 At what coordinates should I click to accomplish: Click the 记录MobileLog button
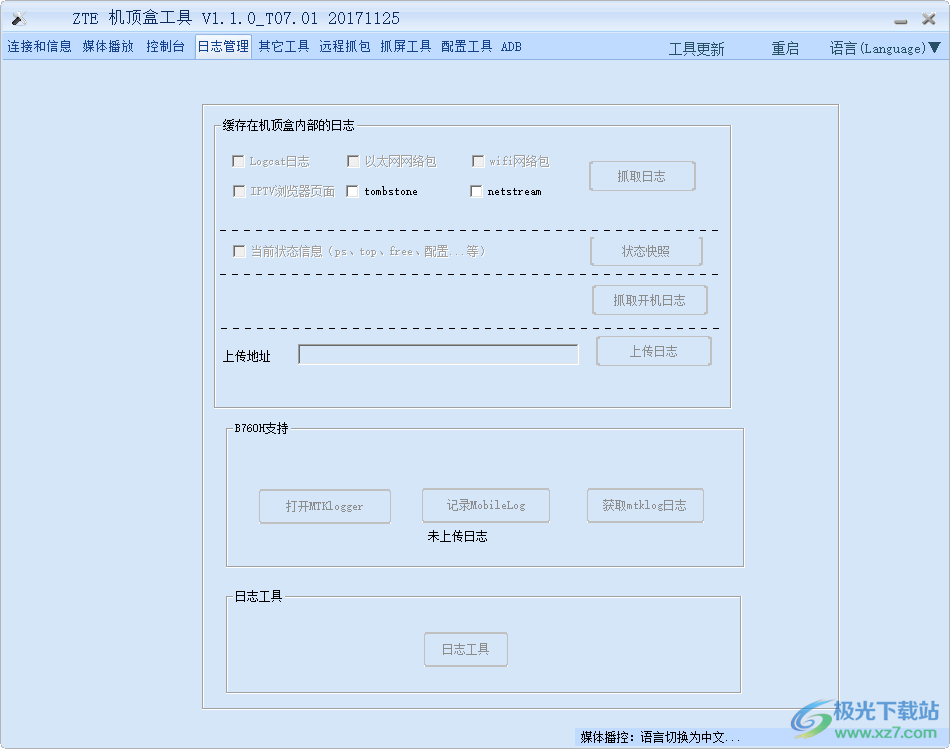click(x=486, y=505)
